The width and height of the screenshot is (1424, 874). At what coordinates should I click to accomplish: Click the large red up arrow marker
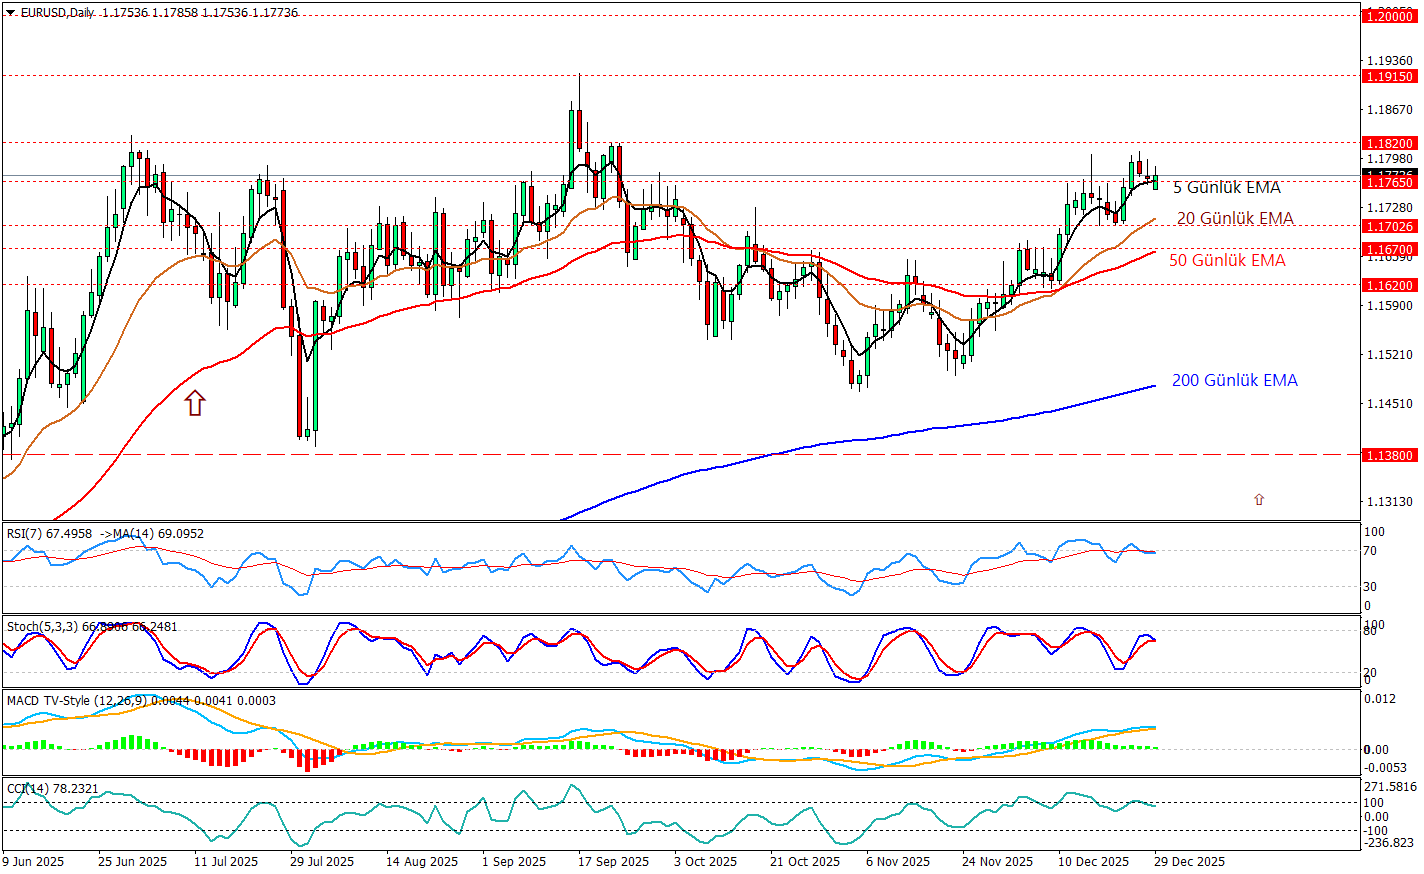pos(195,403)
